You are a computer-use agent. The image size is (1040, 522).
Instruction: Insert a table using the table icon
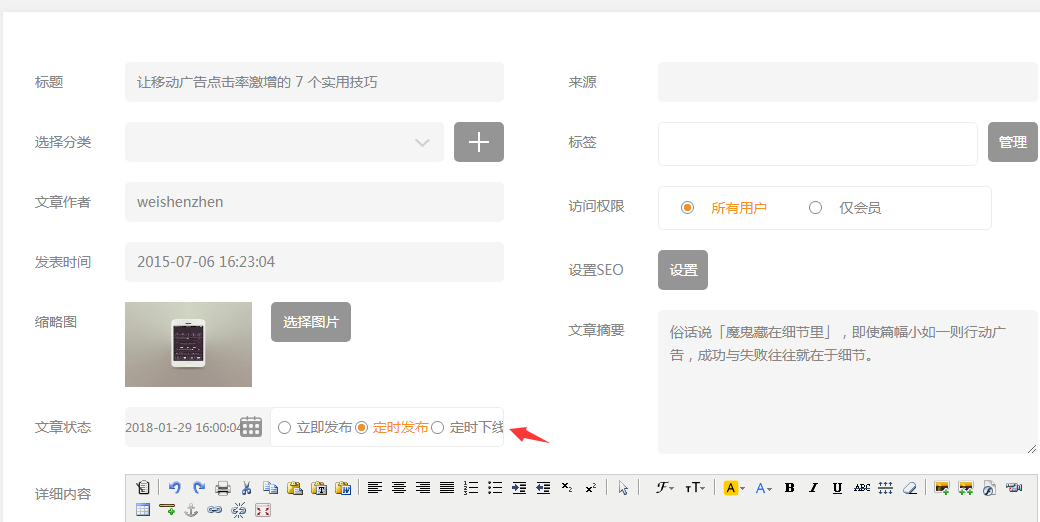[x=143, y=510]
